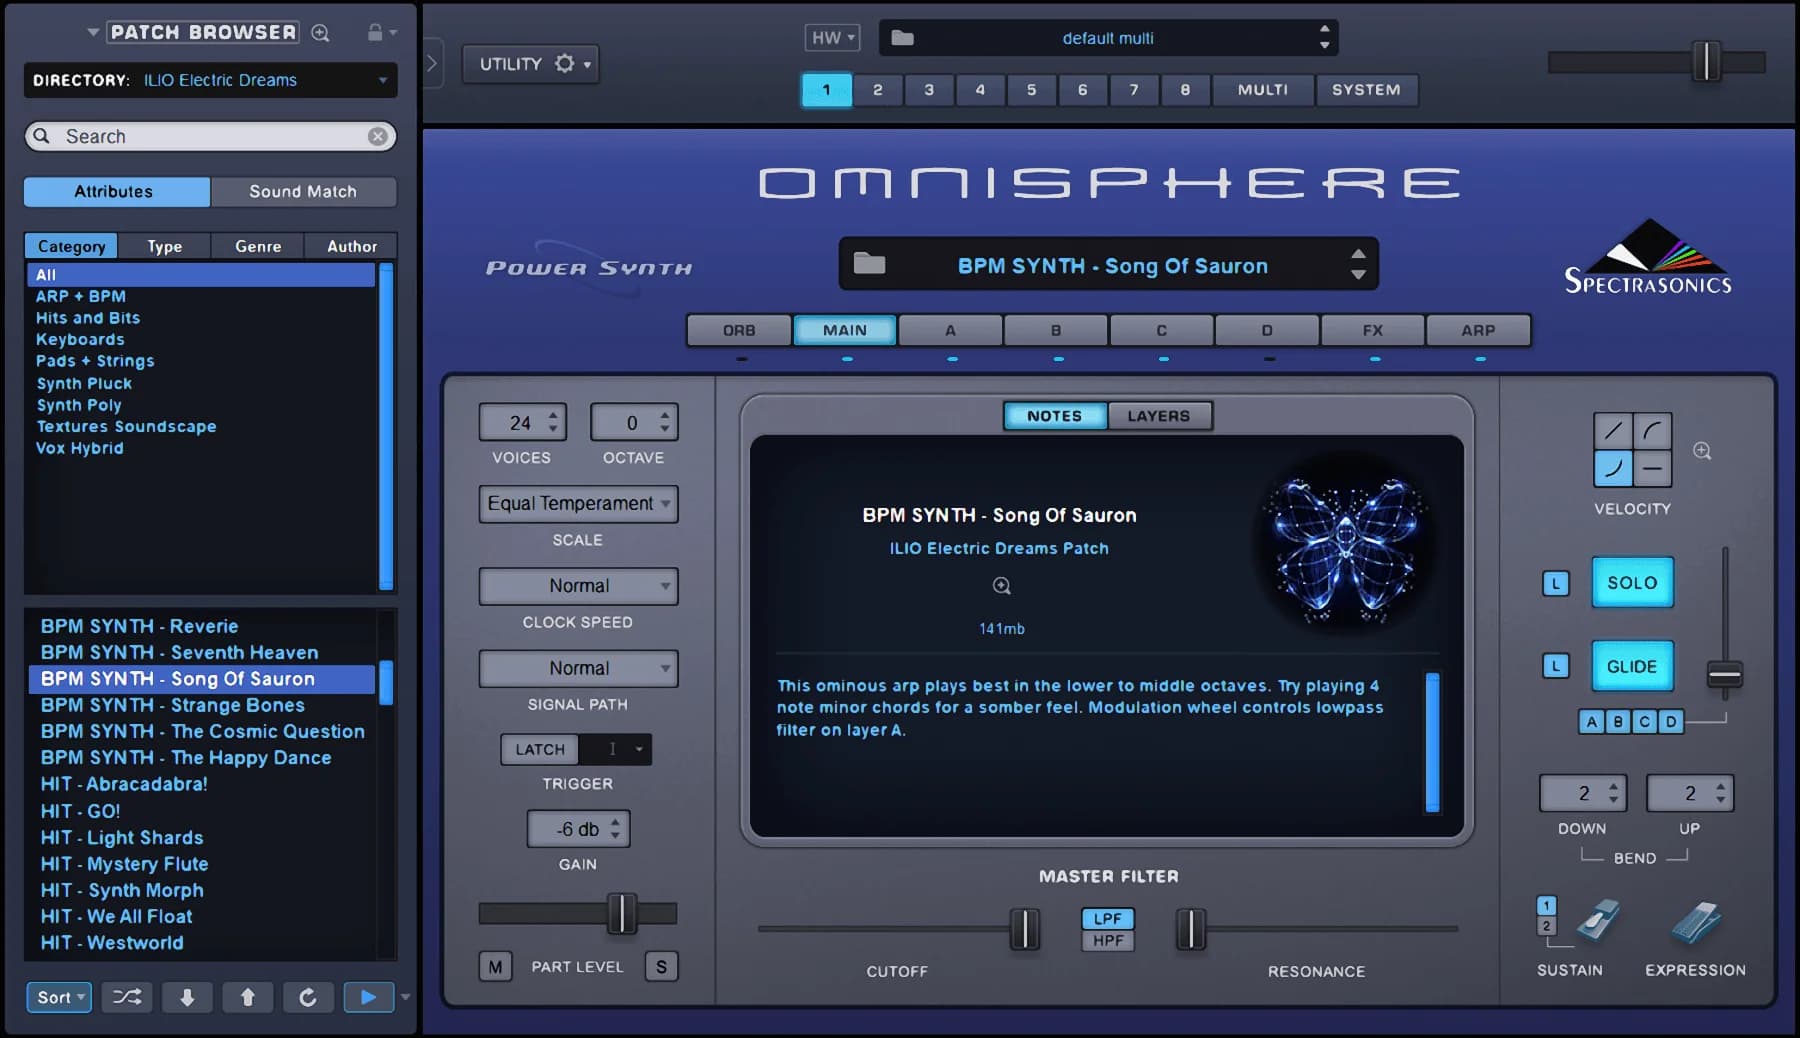Click the previous patch down-arrow icon

[x=187, y=997]
